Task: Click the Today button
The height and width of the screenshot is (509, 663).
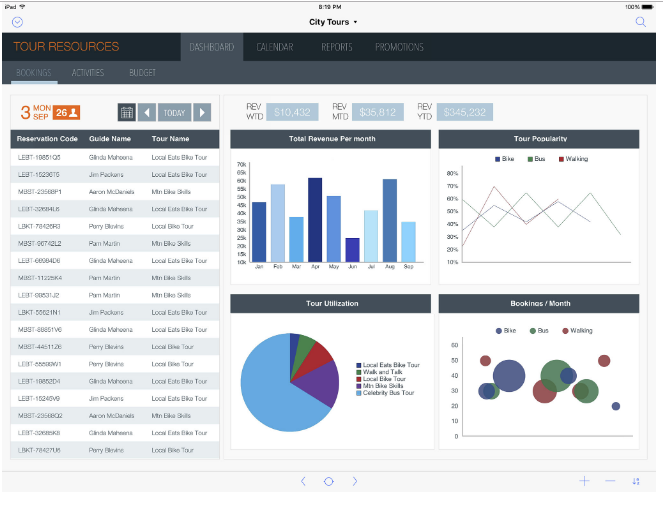Action: click(174, 112)
